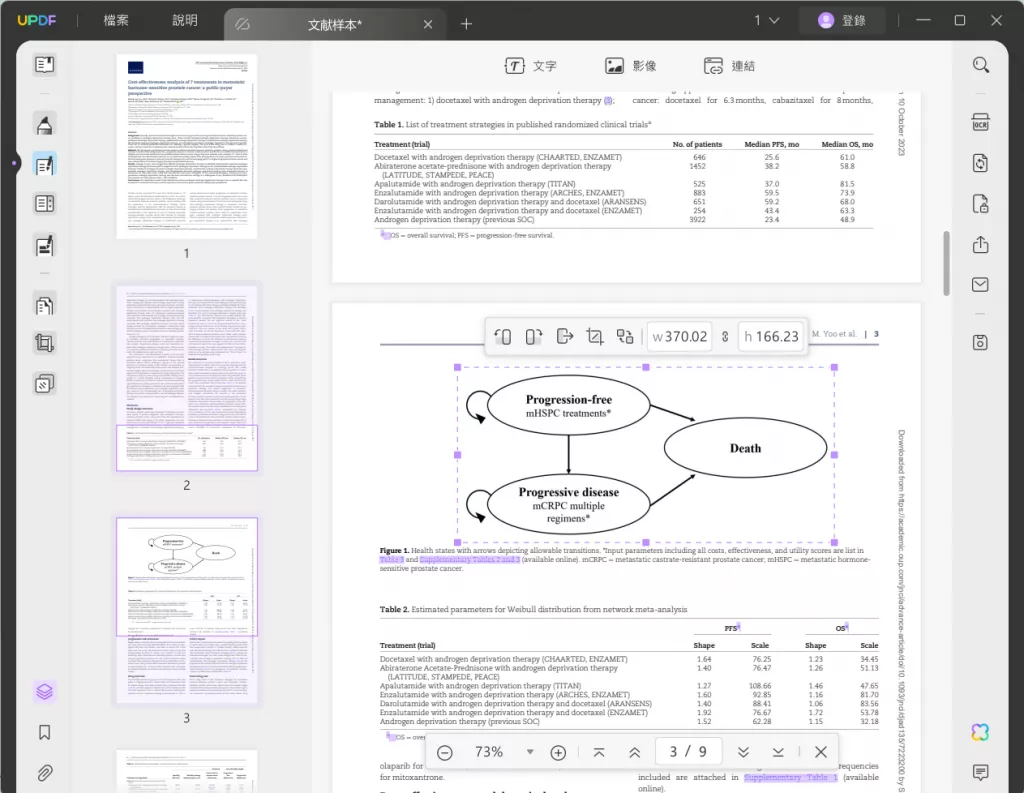Viewport: 1024px width, 793px height.
Task: Select the 連結 add link tool
Action: [x=729, y=66]
